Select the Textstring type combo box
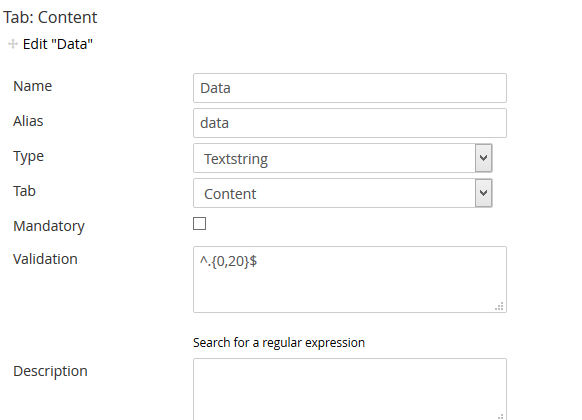Viewport: 582px width, 420px height. [343, 158]
